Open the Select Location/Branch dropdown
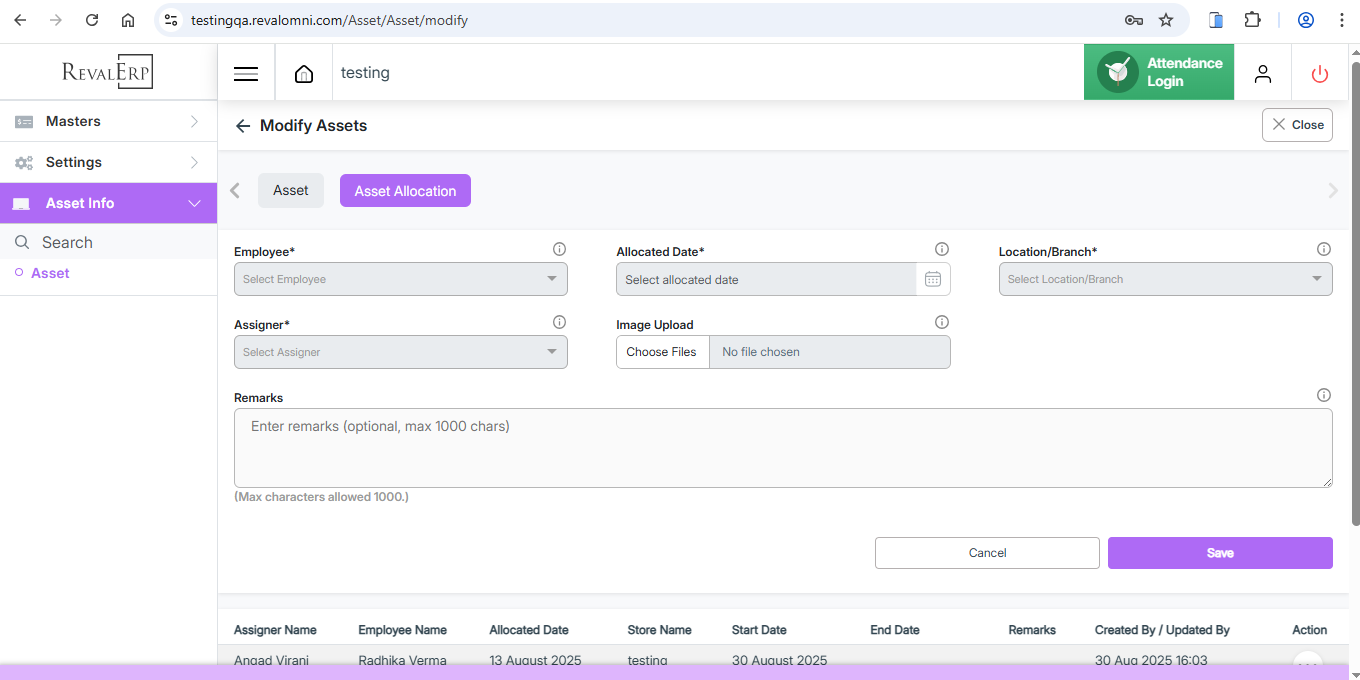 coord(1165,280)
